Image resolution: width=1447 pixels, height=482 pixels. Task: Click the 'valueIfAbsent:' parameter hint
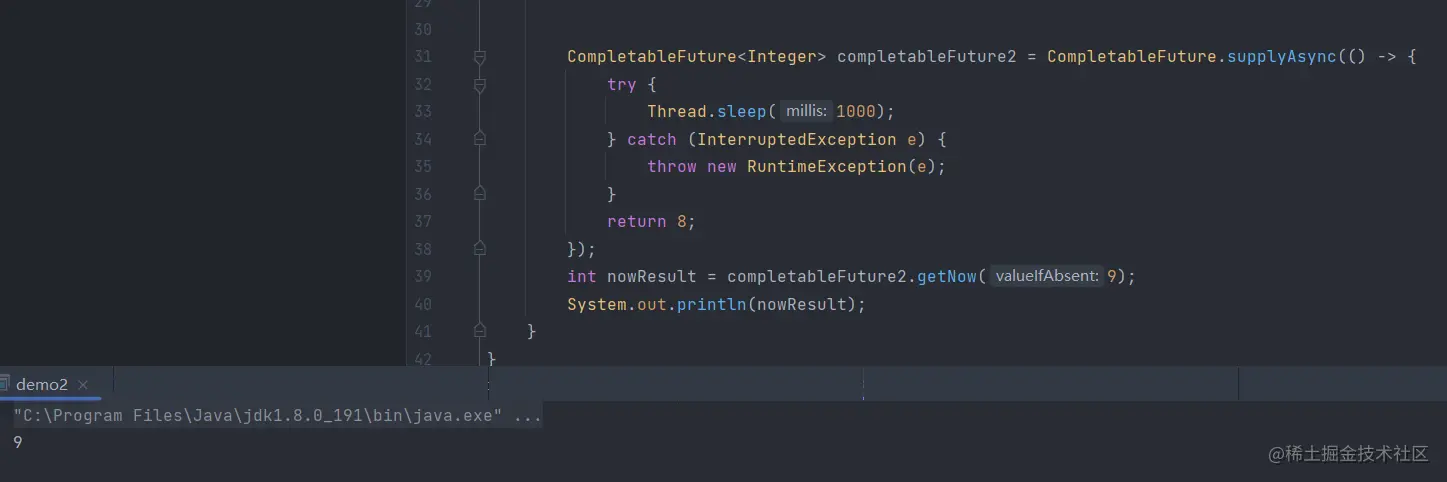(1047, 276)
